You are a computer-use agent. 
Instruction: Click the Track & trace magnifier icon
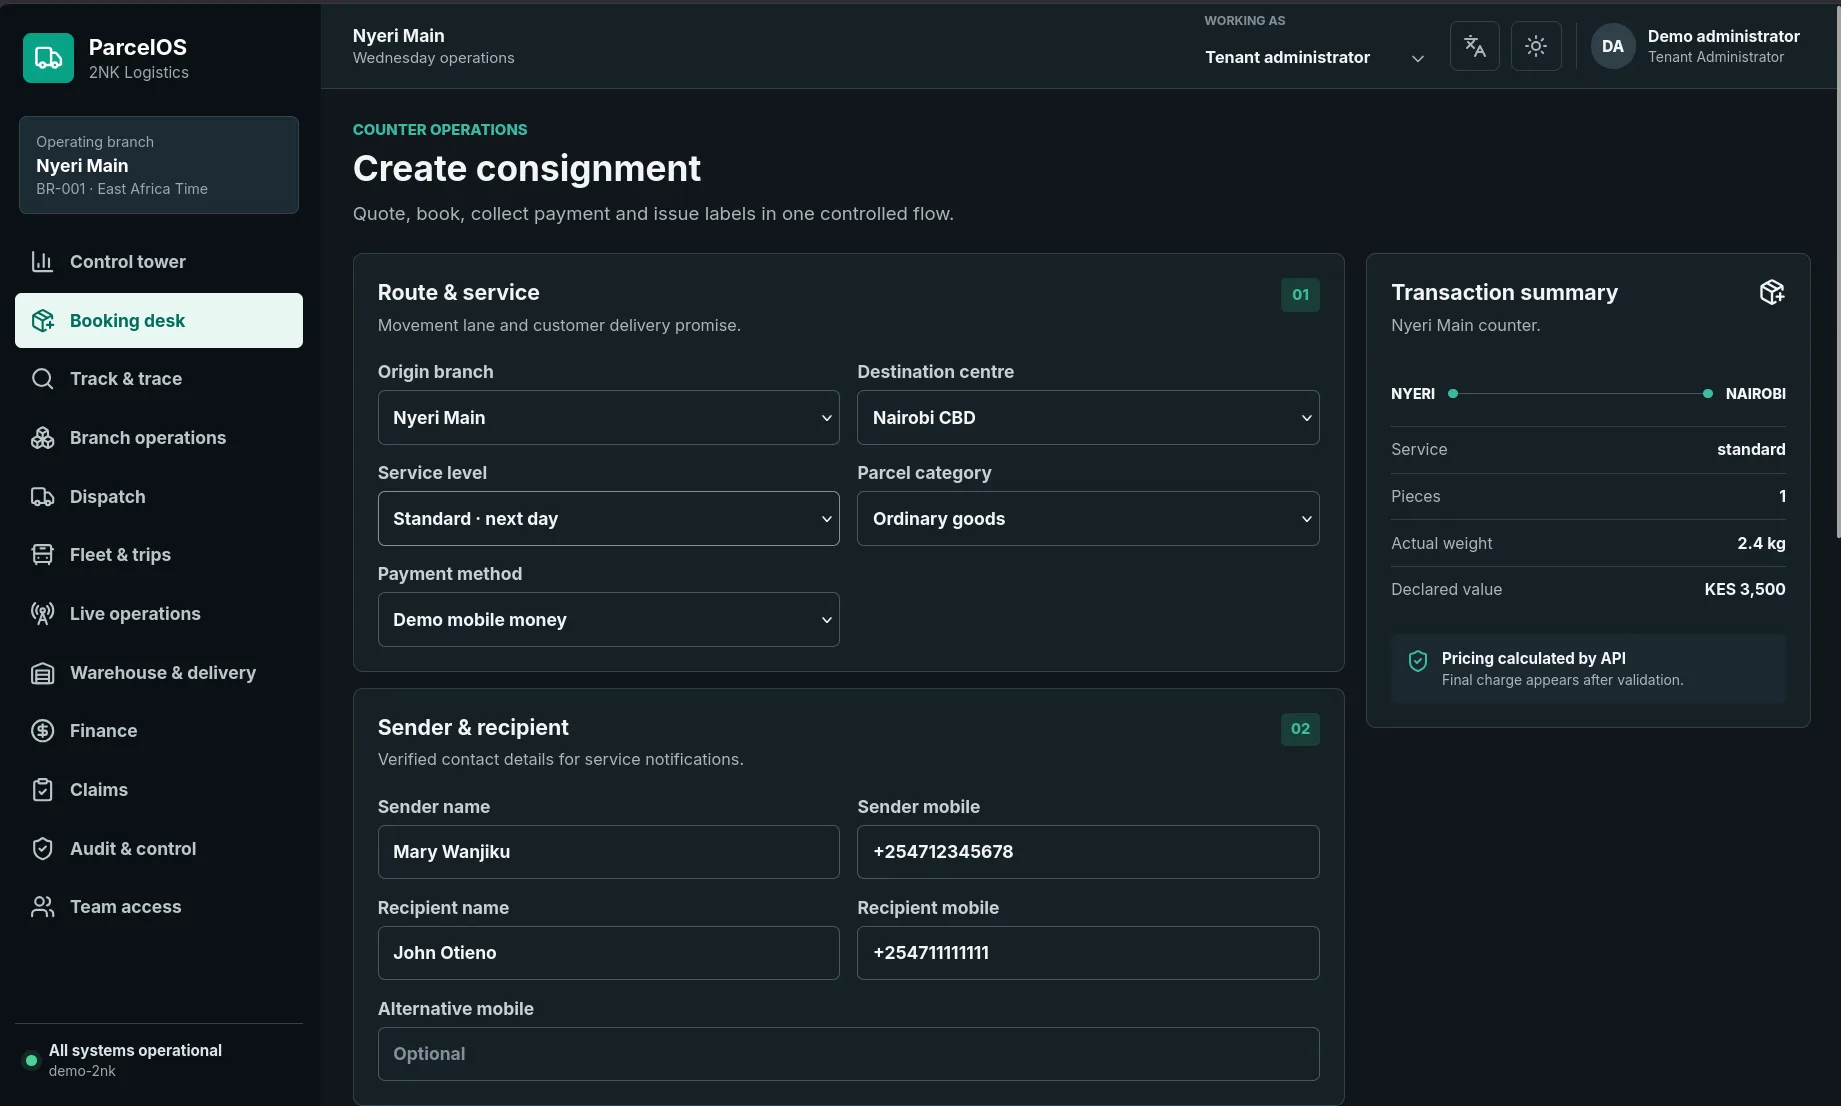(42, 379)
